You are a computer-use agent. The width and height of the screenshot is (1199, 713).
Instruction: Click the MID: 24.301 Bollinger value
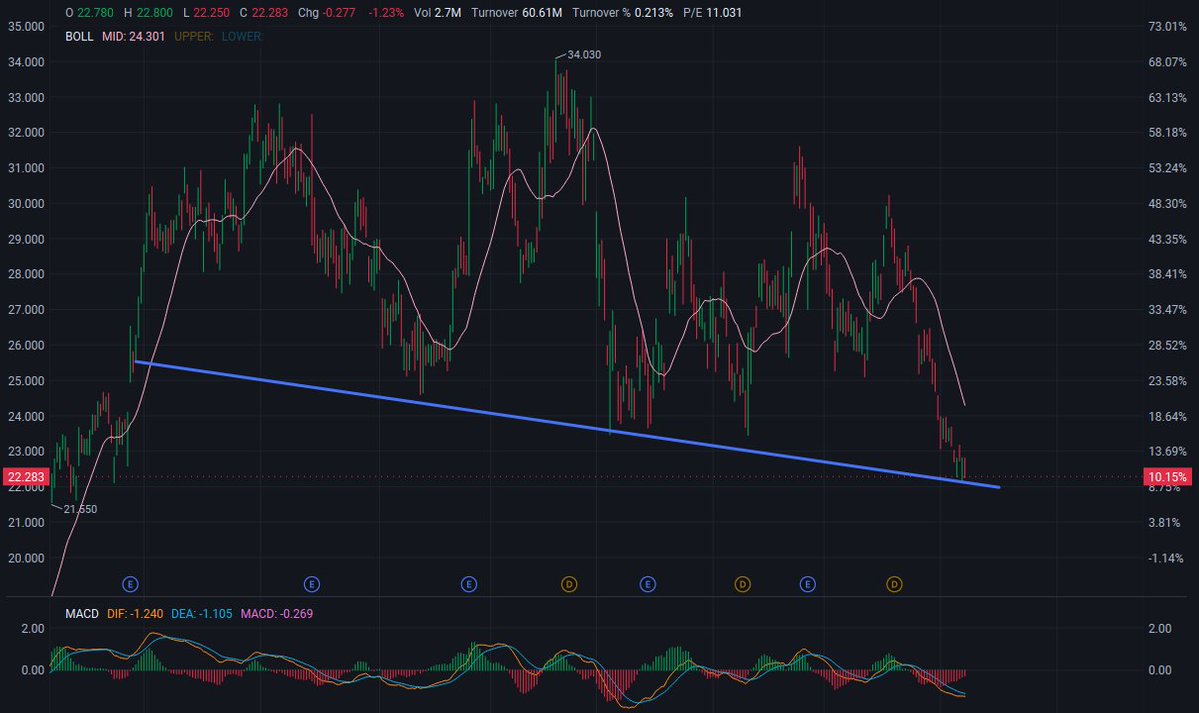coord(133,36)
